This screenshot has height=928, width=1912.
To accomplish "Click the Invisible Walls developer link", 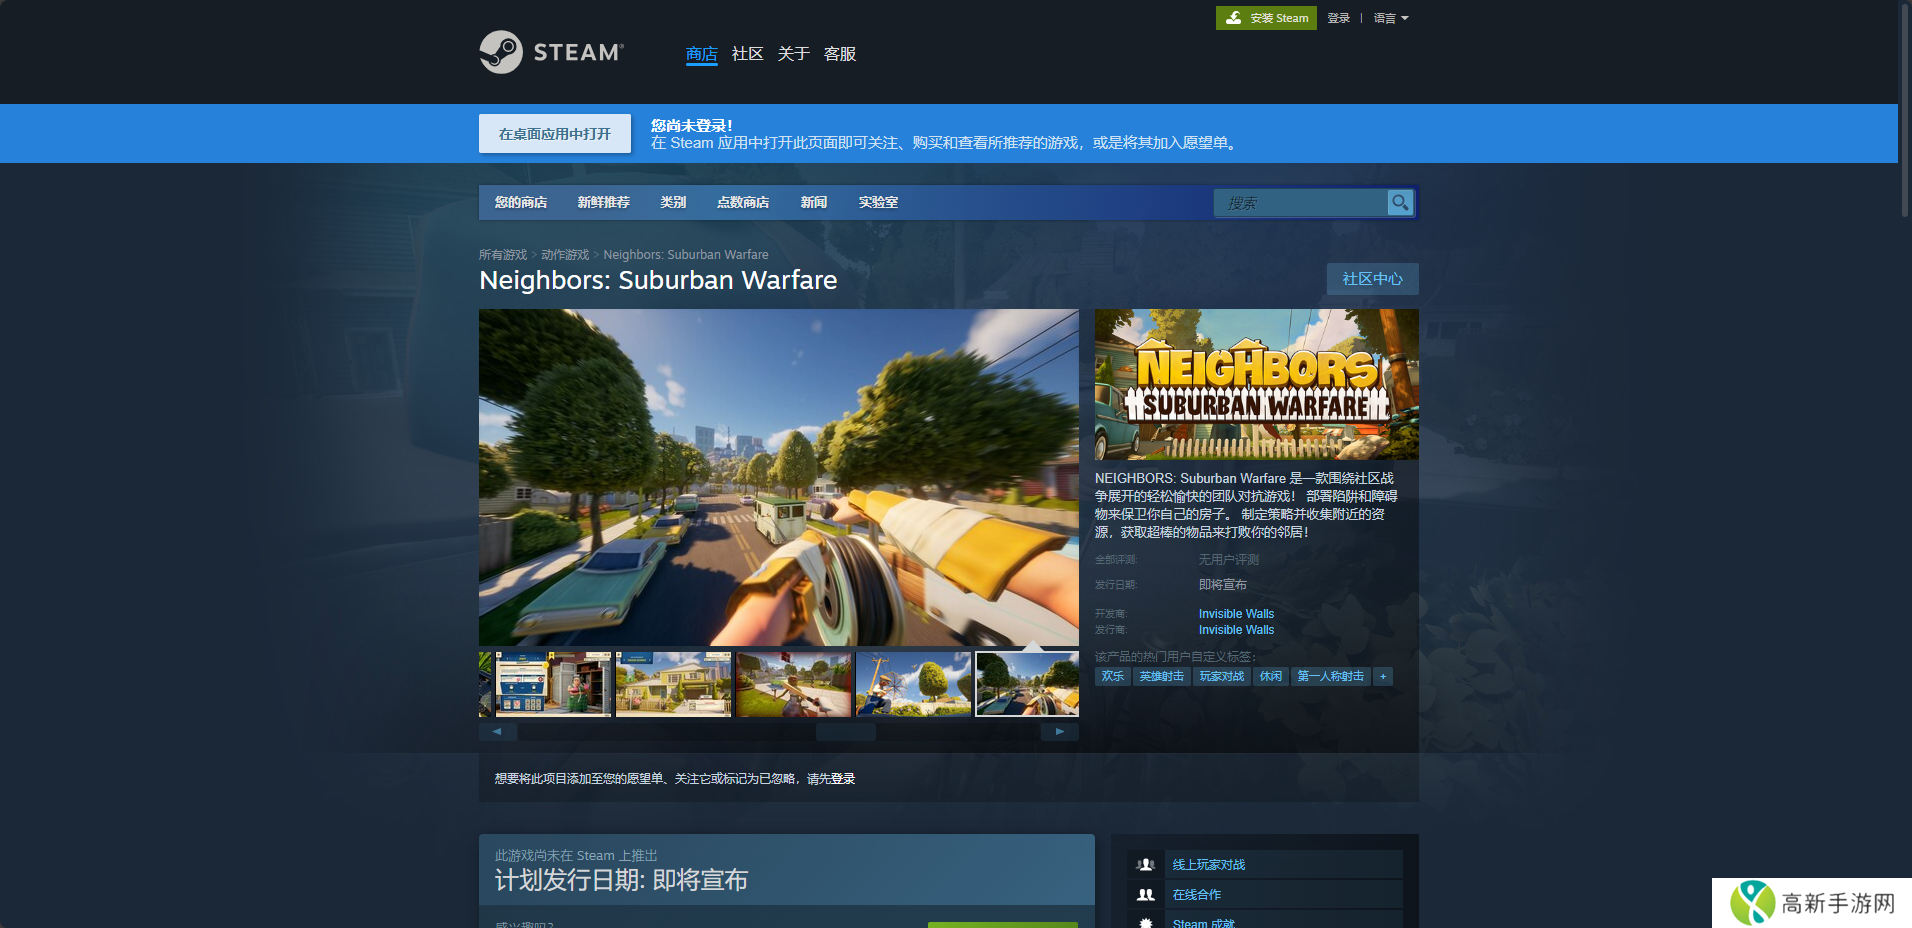I will pos(1236,614).
